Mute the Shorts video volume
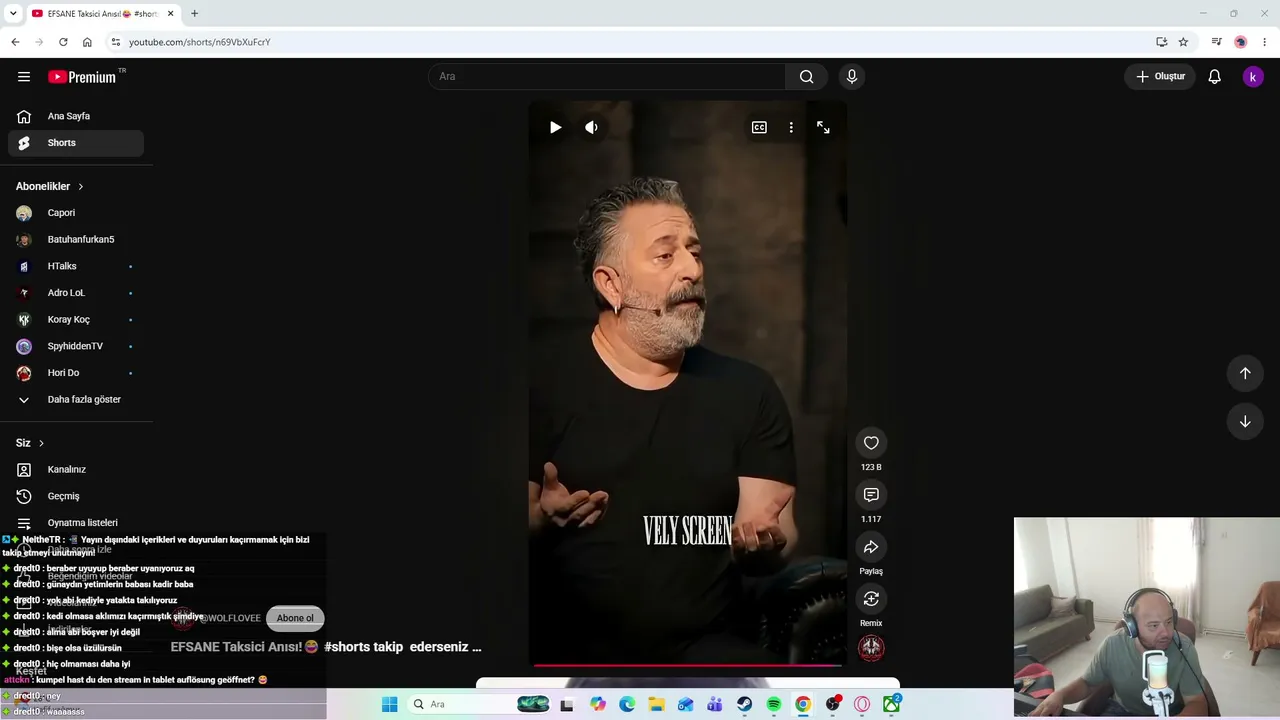Image resolution: width=1280 pixels, height=720 pixels. [591, 128]
